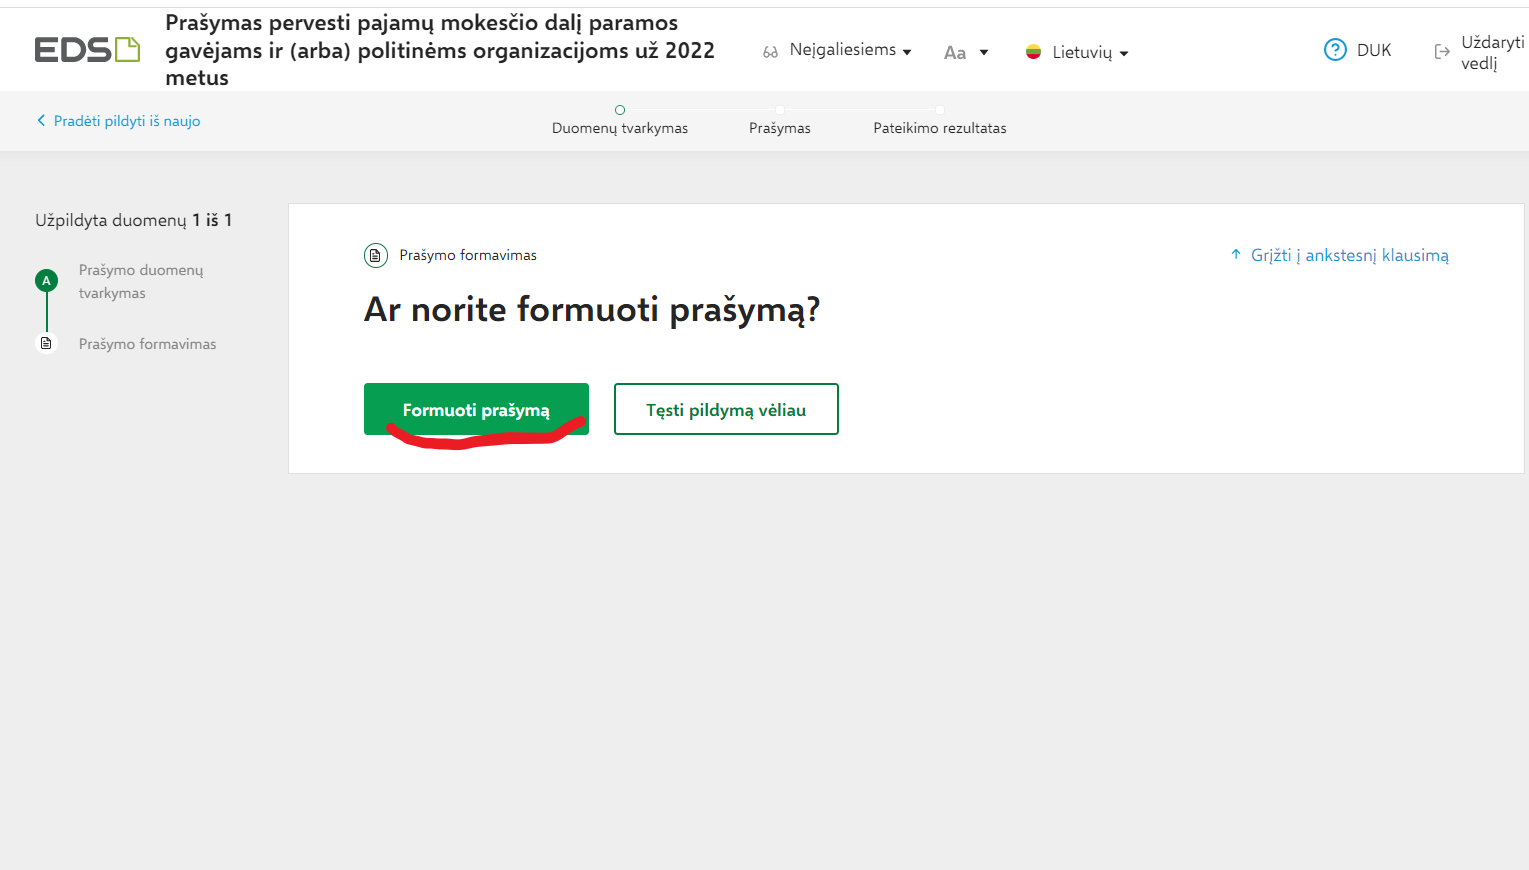Click the back chevron before Pradėti pildyti
This screenshot has width=1529, height=870.
(x=41, y=121)
